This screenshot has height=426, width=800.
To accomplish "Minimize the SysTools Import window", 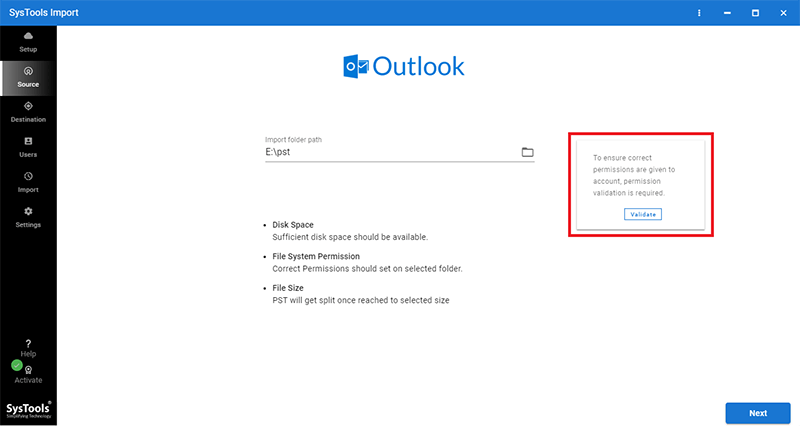I will click(727, 13).
